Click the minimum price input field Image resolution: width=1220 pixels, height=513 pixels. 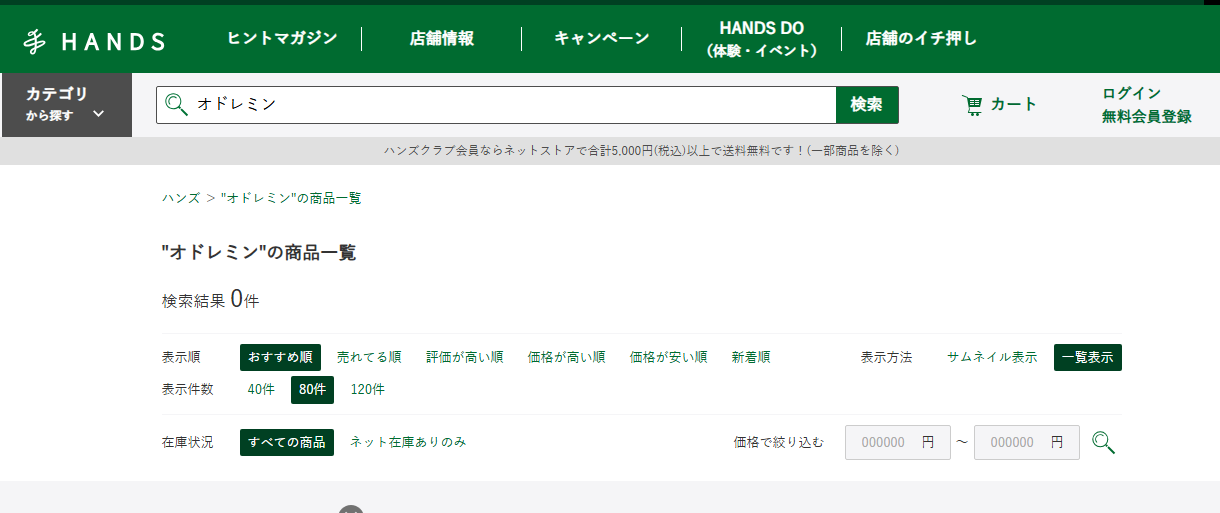click(x=898, y=442)
